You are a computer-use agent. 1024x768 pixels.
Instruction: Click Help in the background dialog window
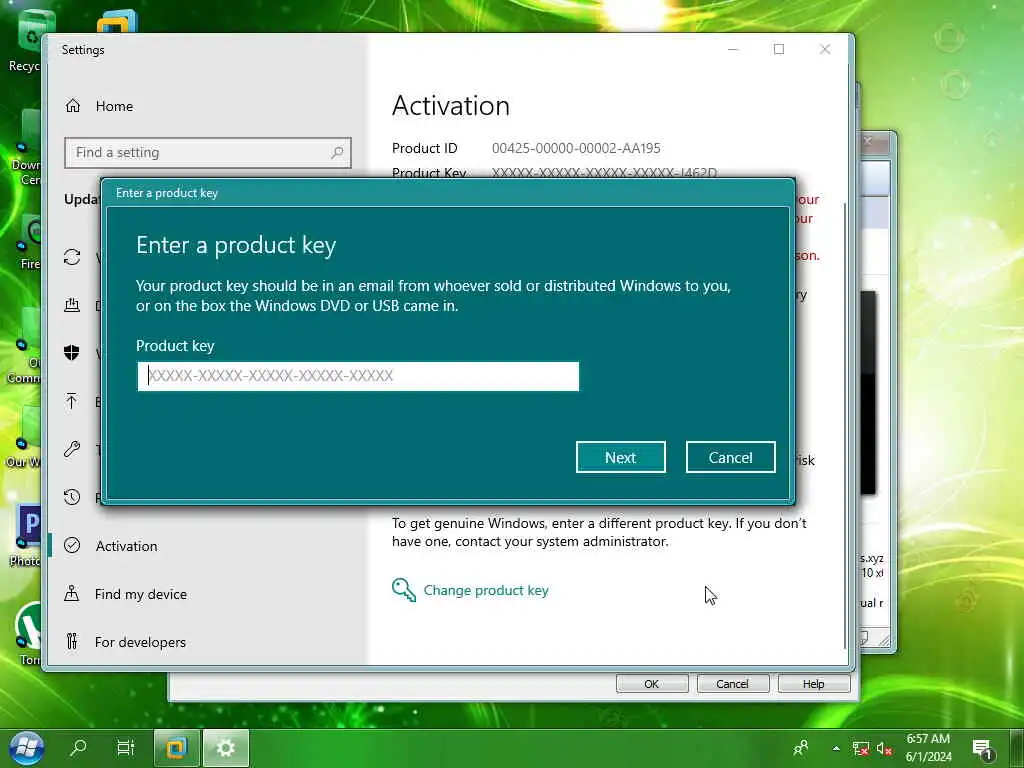(814, 684)
